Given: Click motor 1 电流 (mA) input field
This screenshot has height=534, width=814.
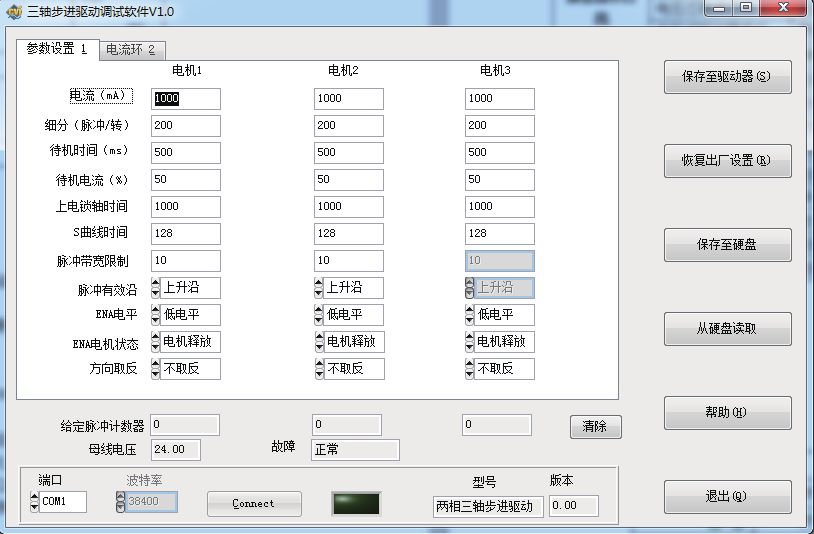Looking at the screenshot, I should click(186, 99).
